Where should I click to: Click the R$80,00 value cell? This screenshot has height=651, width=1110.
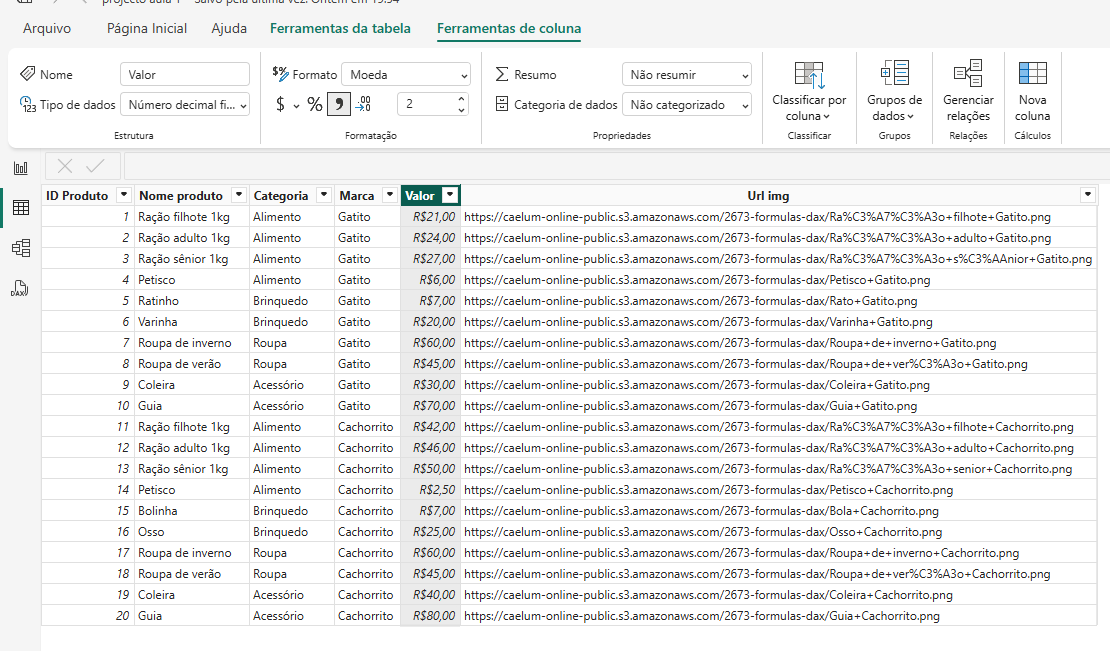[x=431, y=616]
